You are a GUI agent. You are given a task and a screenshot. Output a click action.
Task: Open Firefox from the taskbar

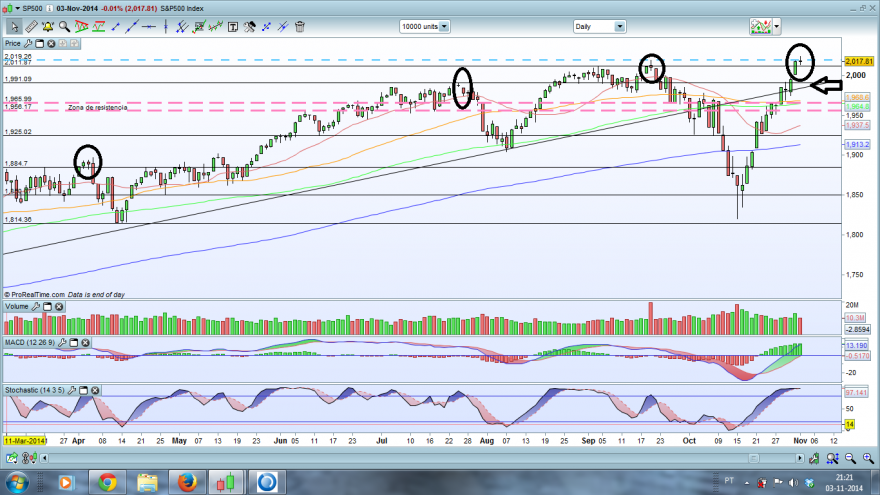click(187, 483)
